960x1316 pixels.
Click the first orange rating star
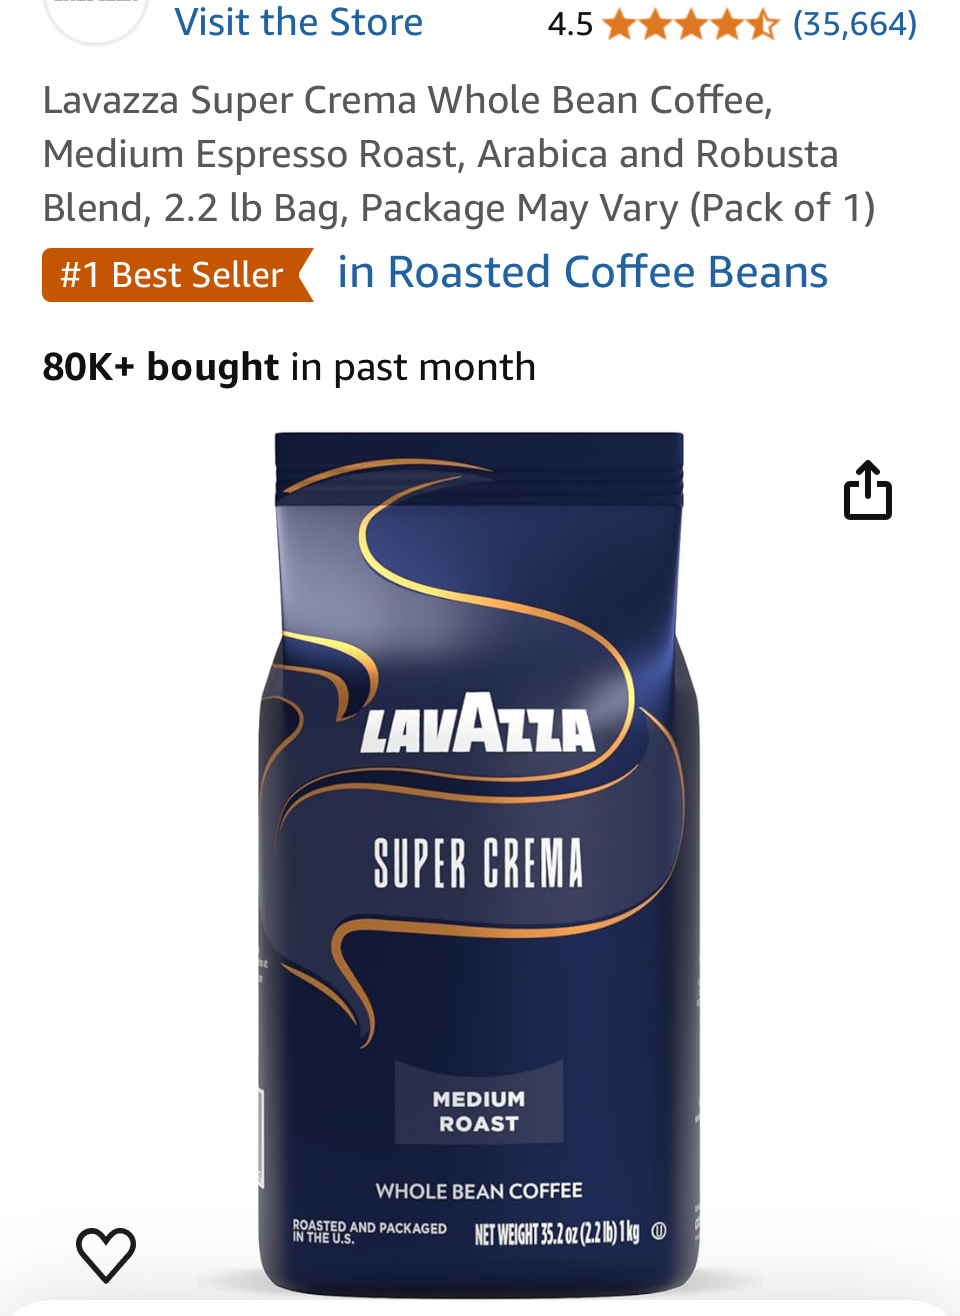click(x=620, y=24)
